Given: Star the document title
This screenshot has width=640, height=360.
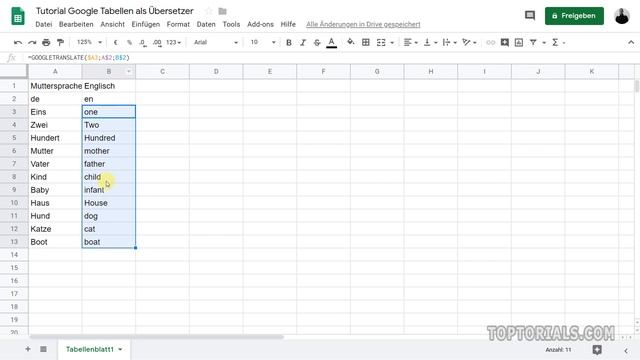Looking at the screenshot, I should point(209,11).
